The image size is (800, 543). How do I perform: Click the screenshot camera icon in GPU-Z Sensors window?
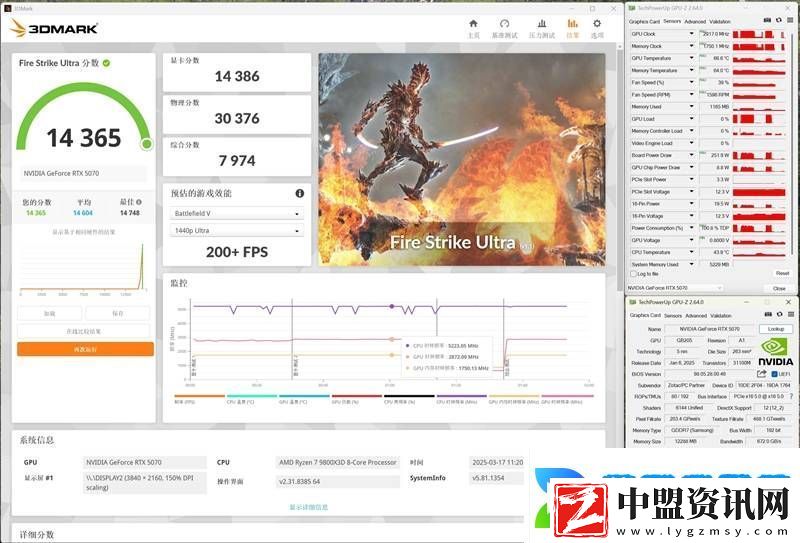click(767, 20)
